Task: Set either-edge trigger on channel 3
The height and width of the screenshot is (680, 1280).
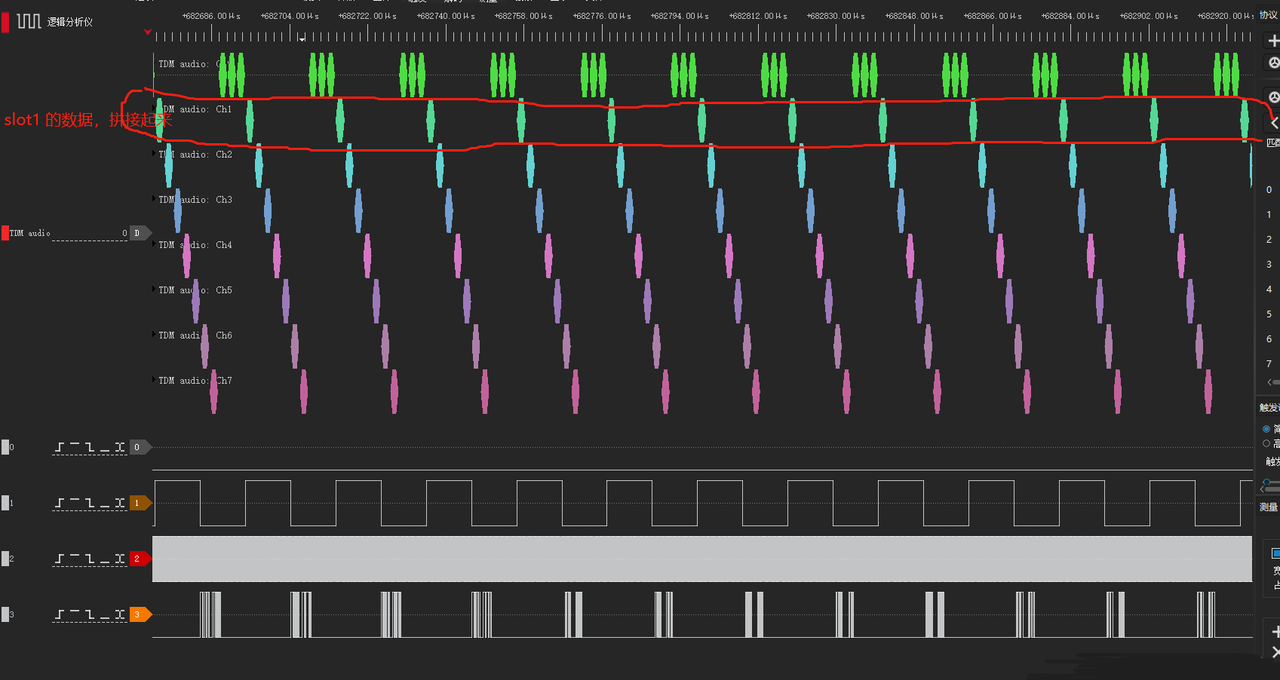Action: pos(120,614)
